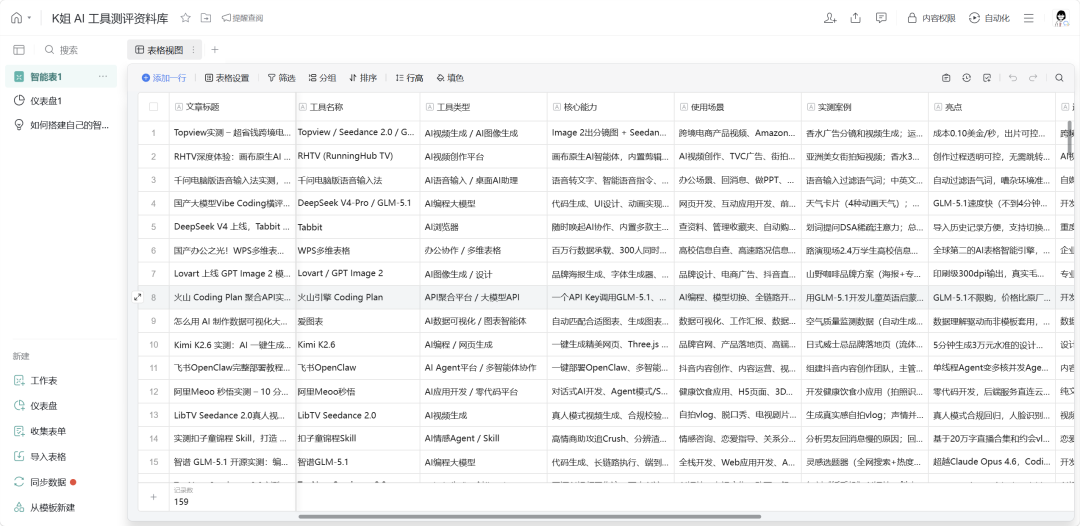Open the 表格视图 tab options dots

tap(193, 50)
